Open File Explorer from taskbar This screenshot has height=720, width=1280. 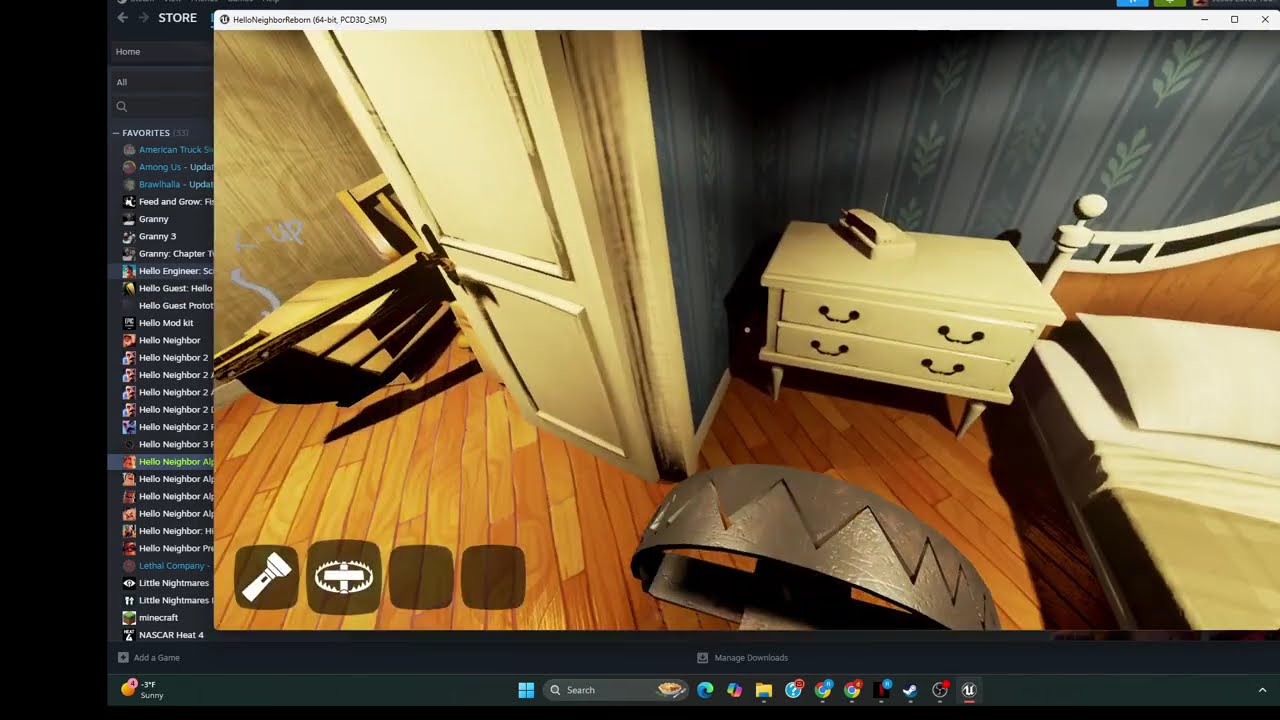(x=764, y=690)
